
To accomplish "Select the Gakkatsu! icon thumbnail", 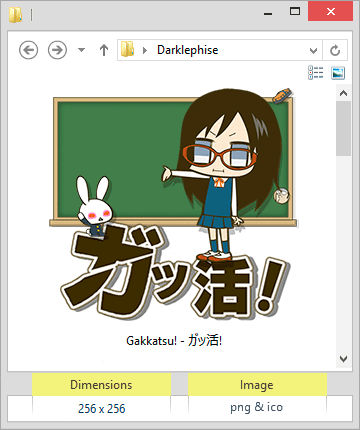I will pos(173,204).
